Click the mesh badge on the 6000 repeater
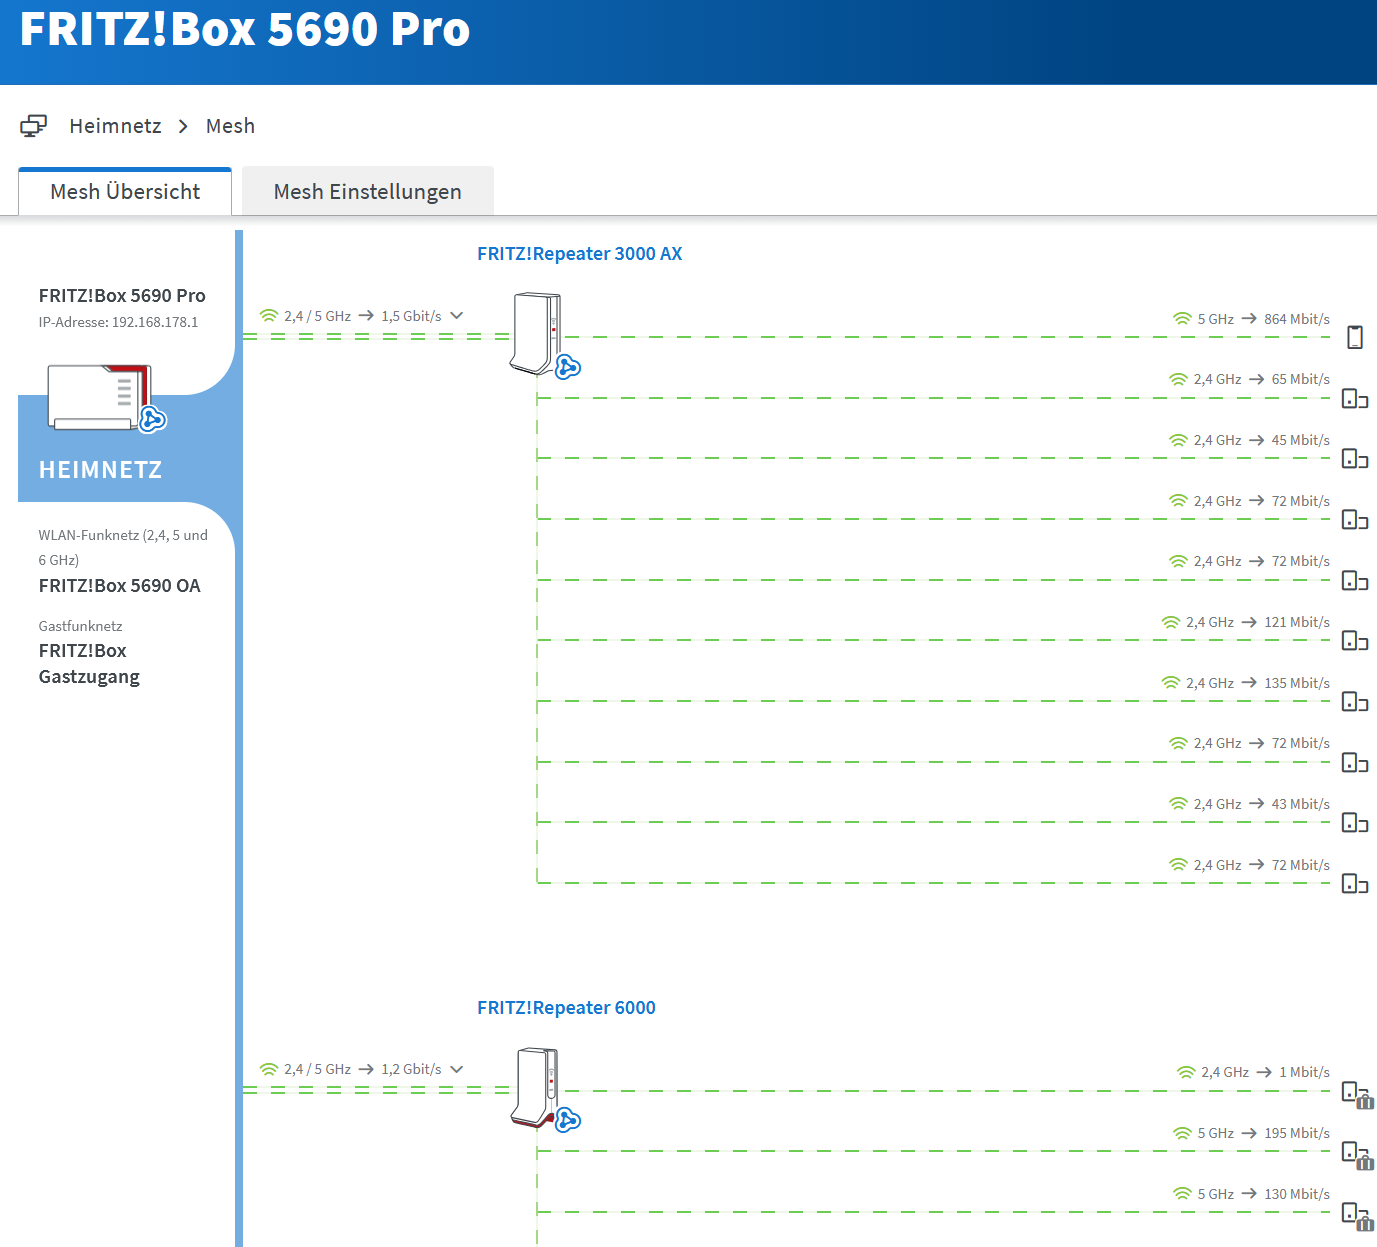1377x1247 pixels. [x=568, y=1120]
